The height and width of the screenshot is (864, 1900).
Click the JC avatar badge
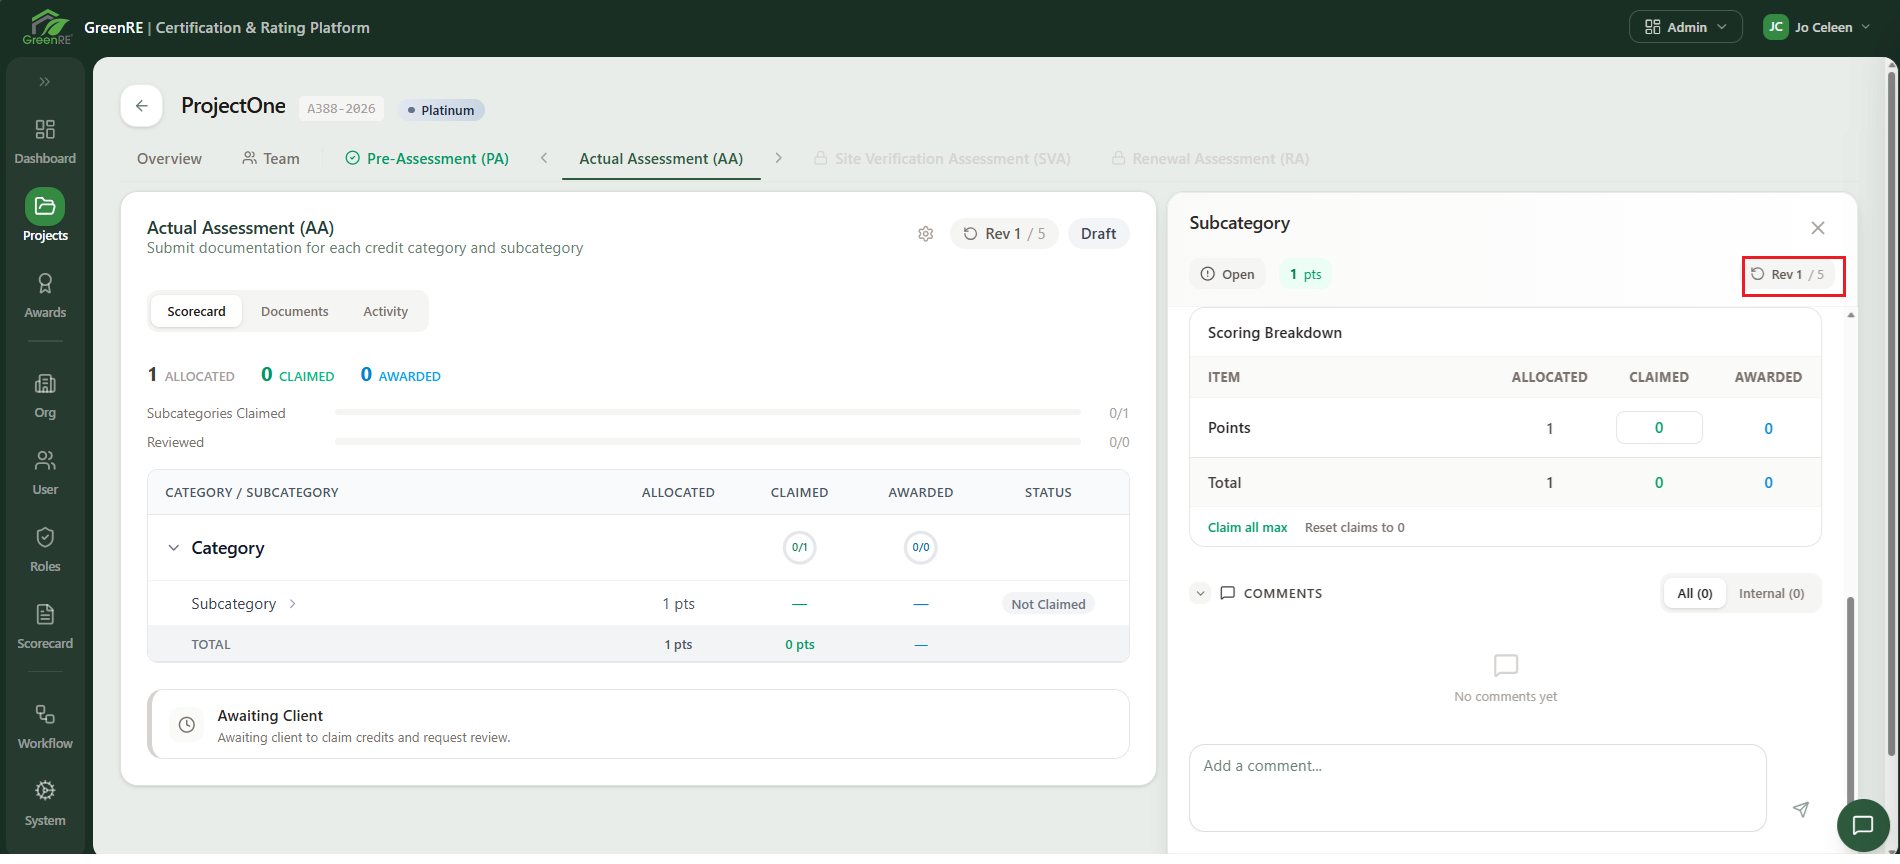1775,27
